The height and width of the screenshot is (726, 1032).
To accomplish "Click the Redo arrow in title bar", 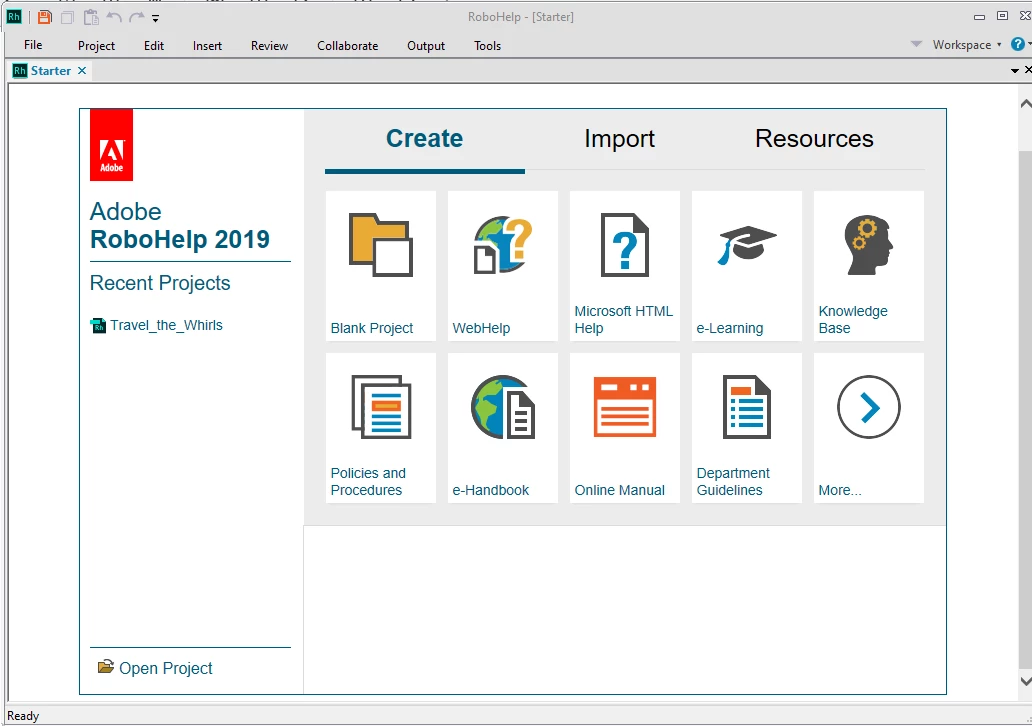I will tap(136, 17).
